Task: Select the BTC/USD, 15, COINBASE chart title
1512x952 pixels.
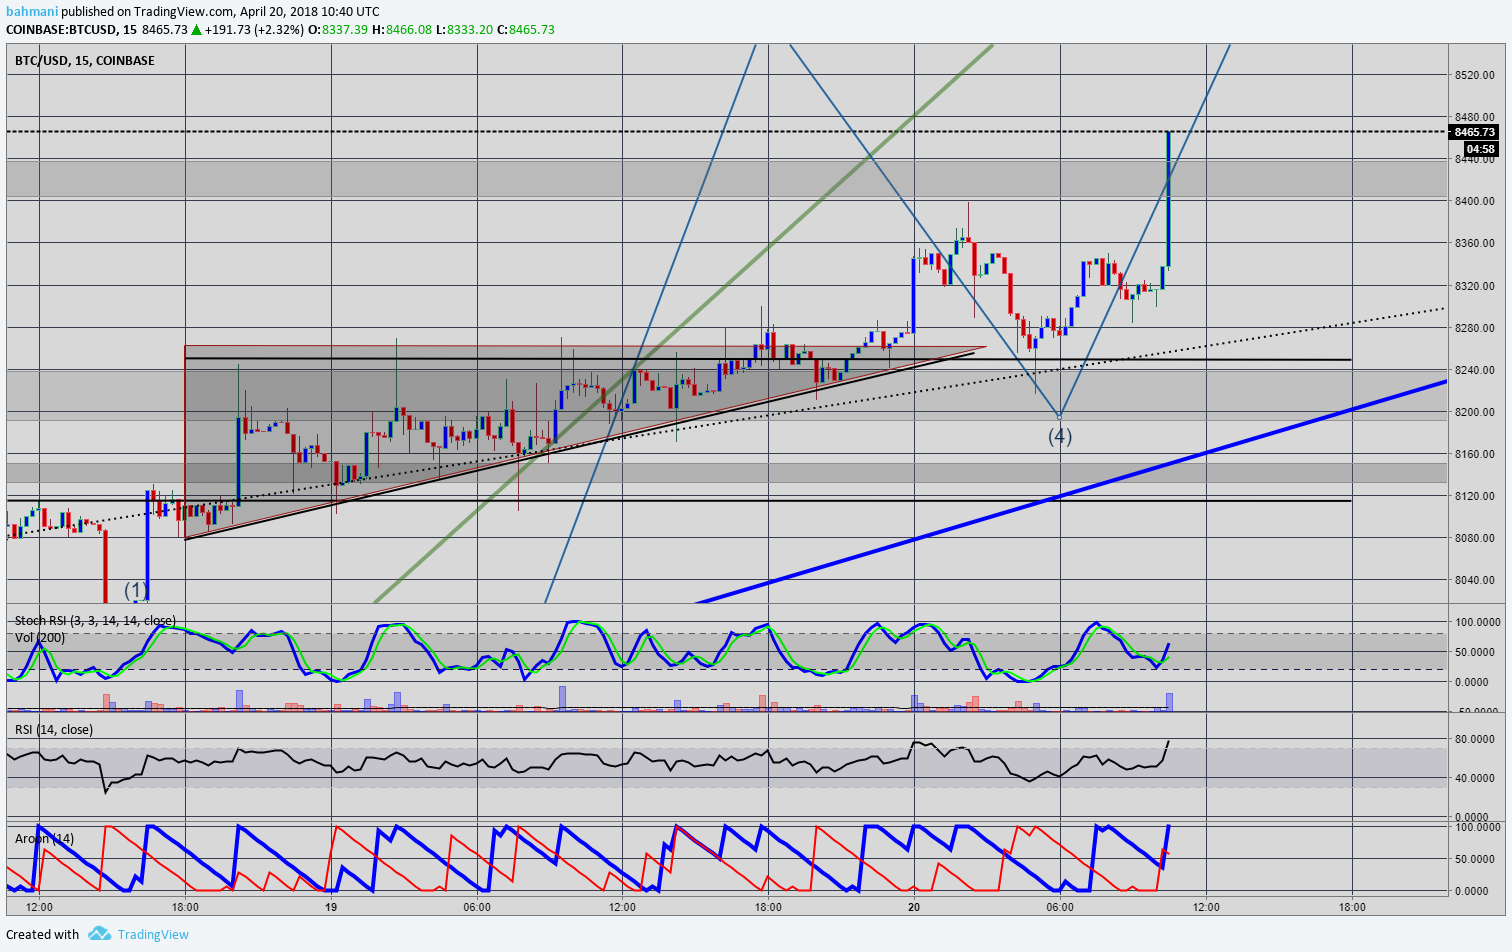Action: pos(85,61)
